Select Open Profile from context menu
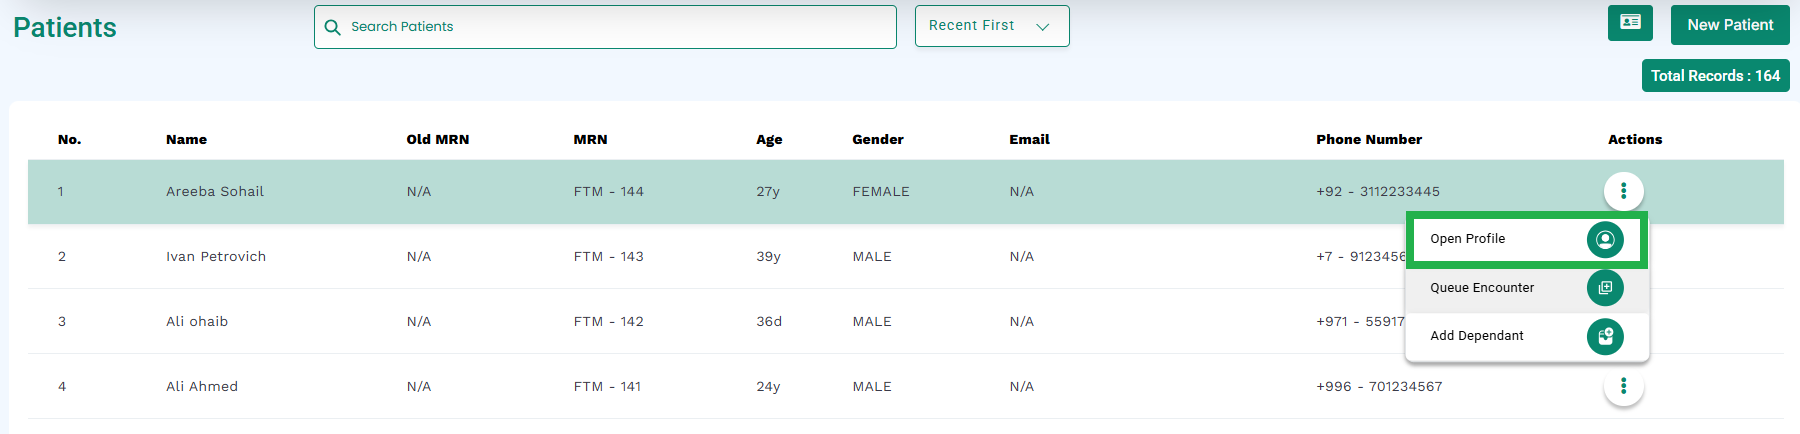The width and height of the screenshot is (1800, 434). tap(1527, 239)
